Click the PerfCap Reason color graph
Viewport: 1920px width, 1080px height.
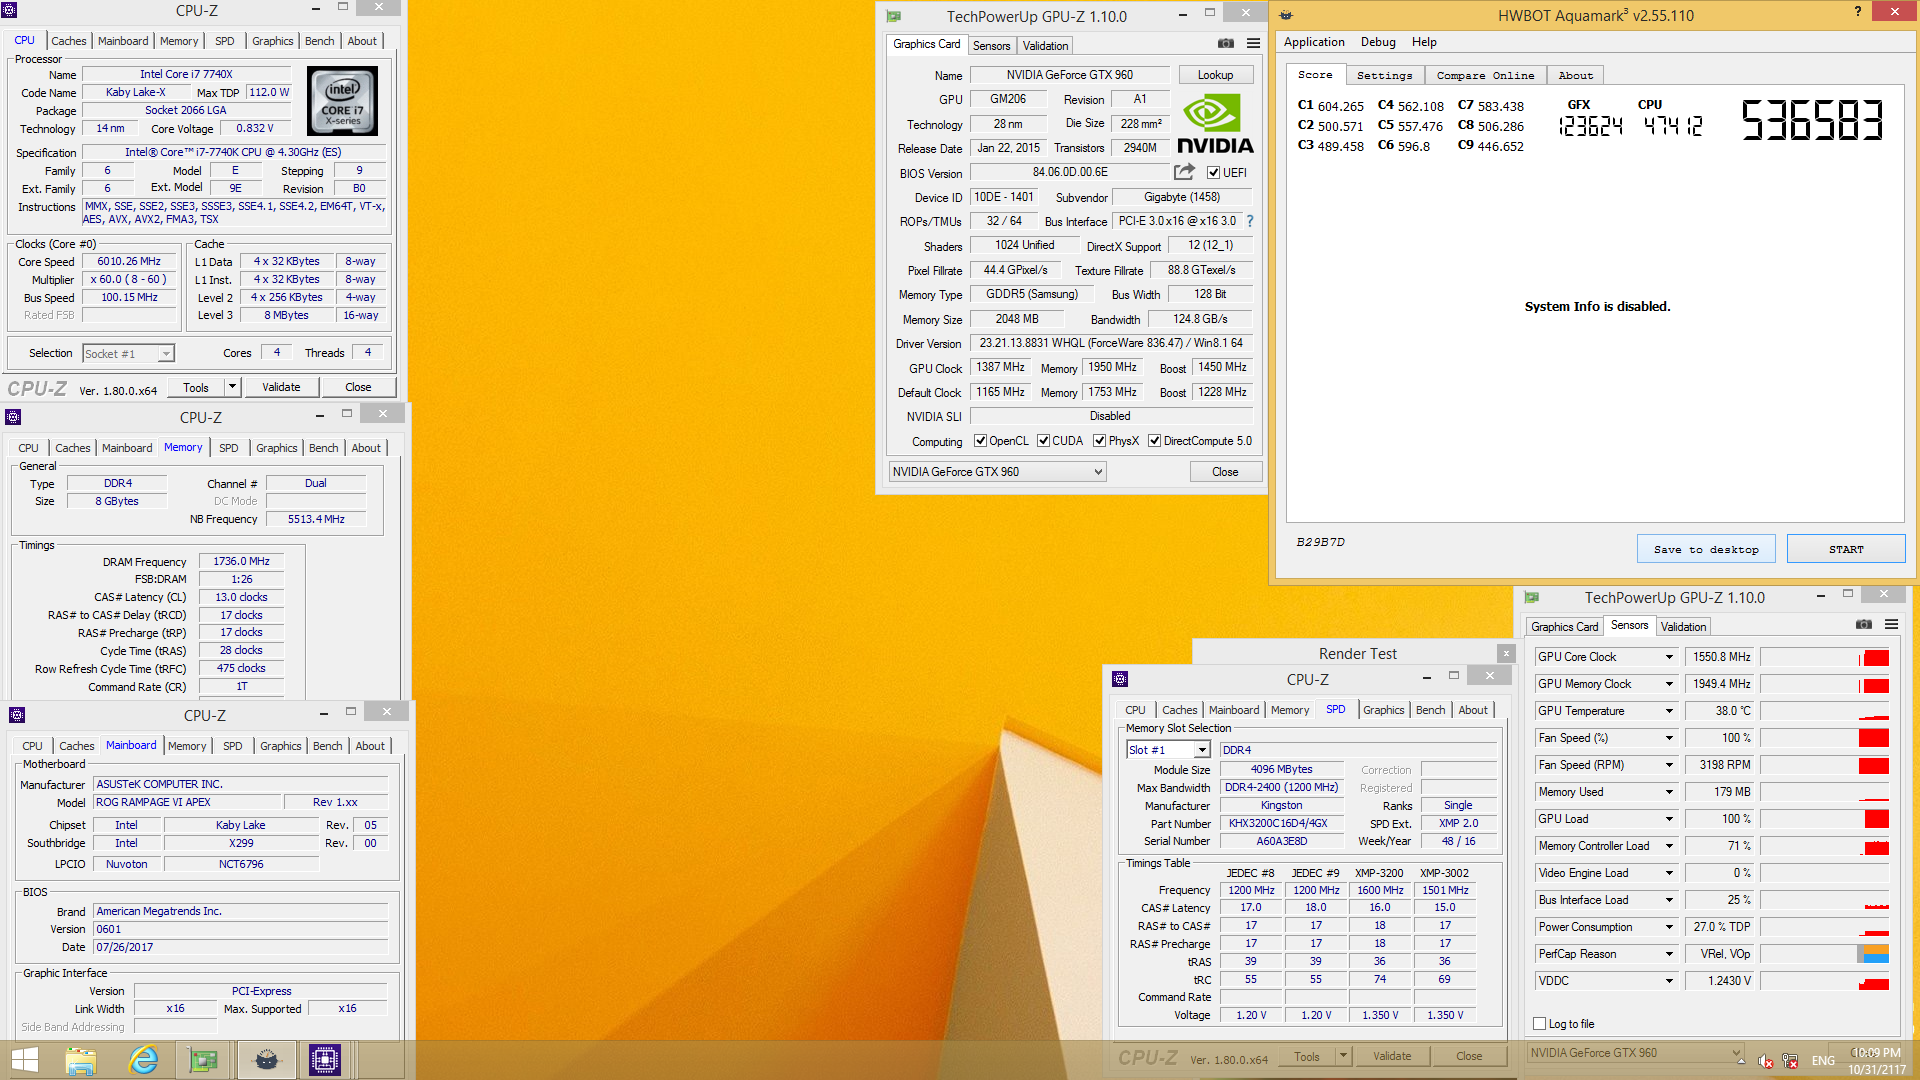pos(1824,954)
